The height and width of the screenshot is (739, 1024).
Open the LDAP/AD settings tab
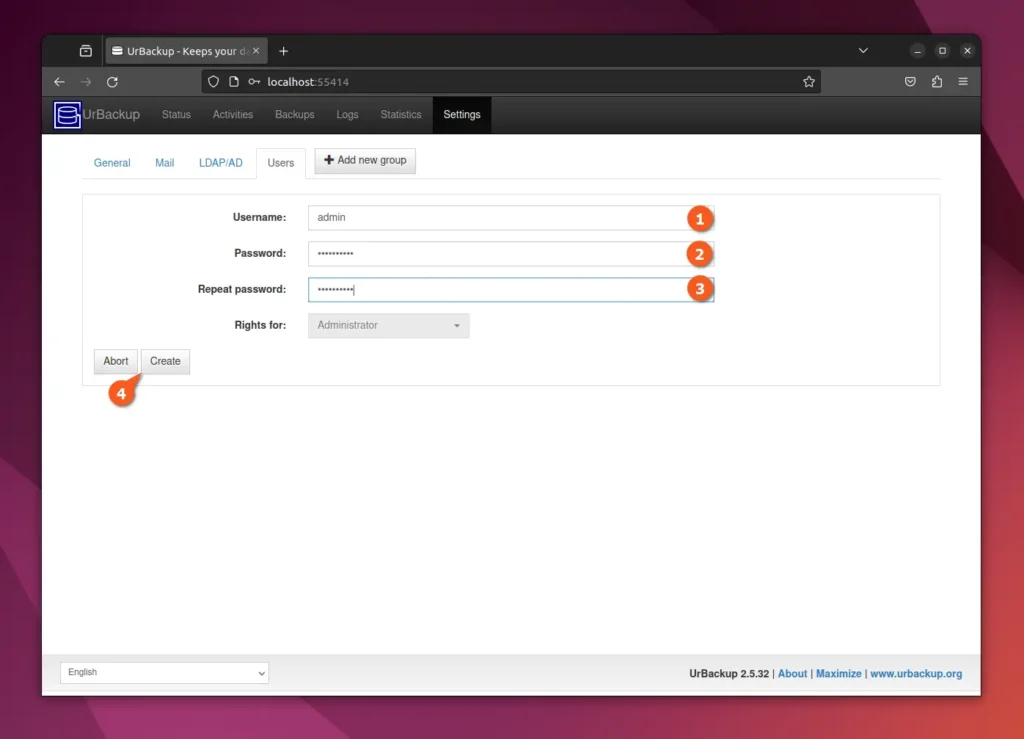tap(220, 162)
